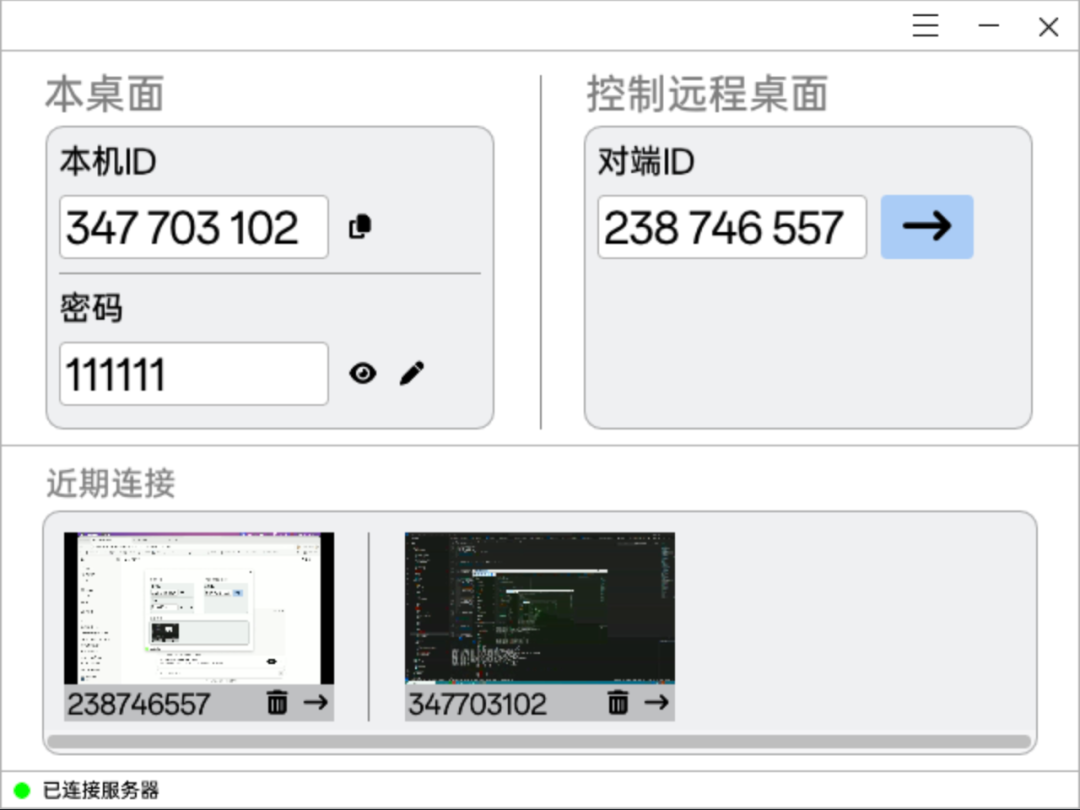Select the 控制远程桌面 section header
The height and width of the screenshot is (810, 1080).
click(706, 95)
